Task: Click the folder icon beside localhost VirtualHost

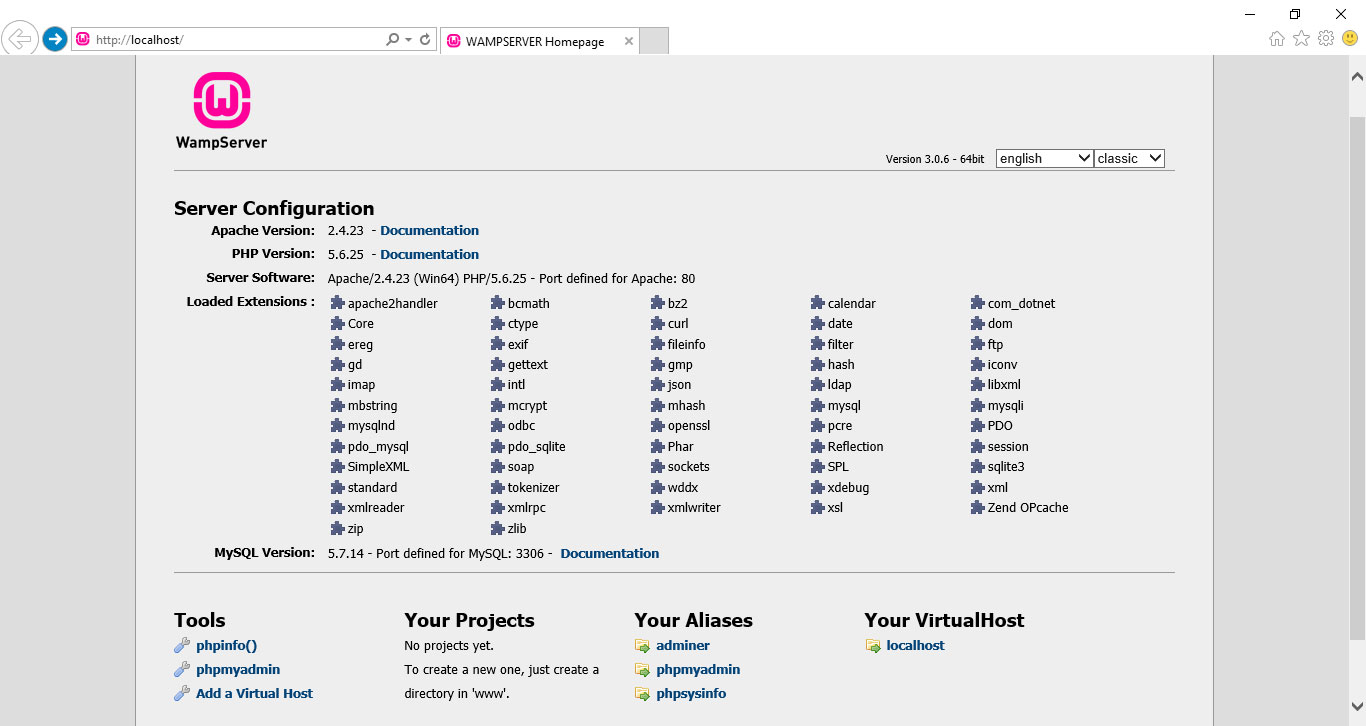Action: (873, 646)
